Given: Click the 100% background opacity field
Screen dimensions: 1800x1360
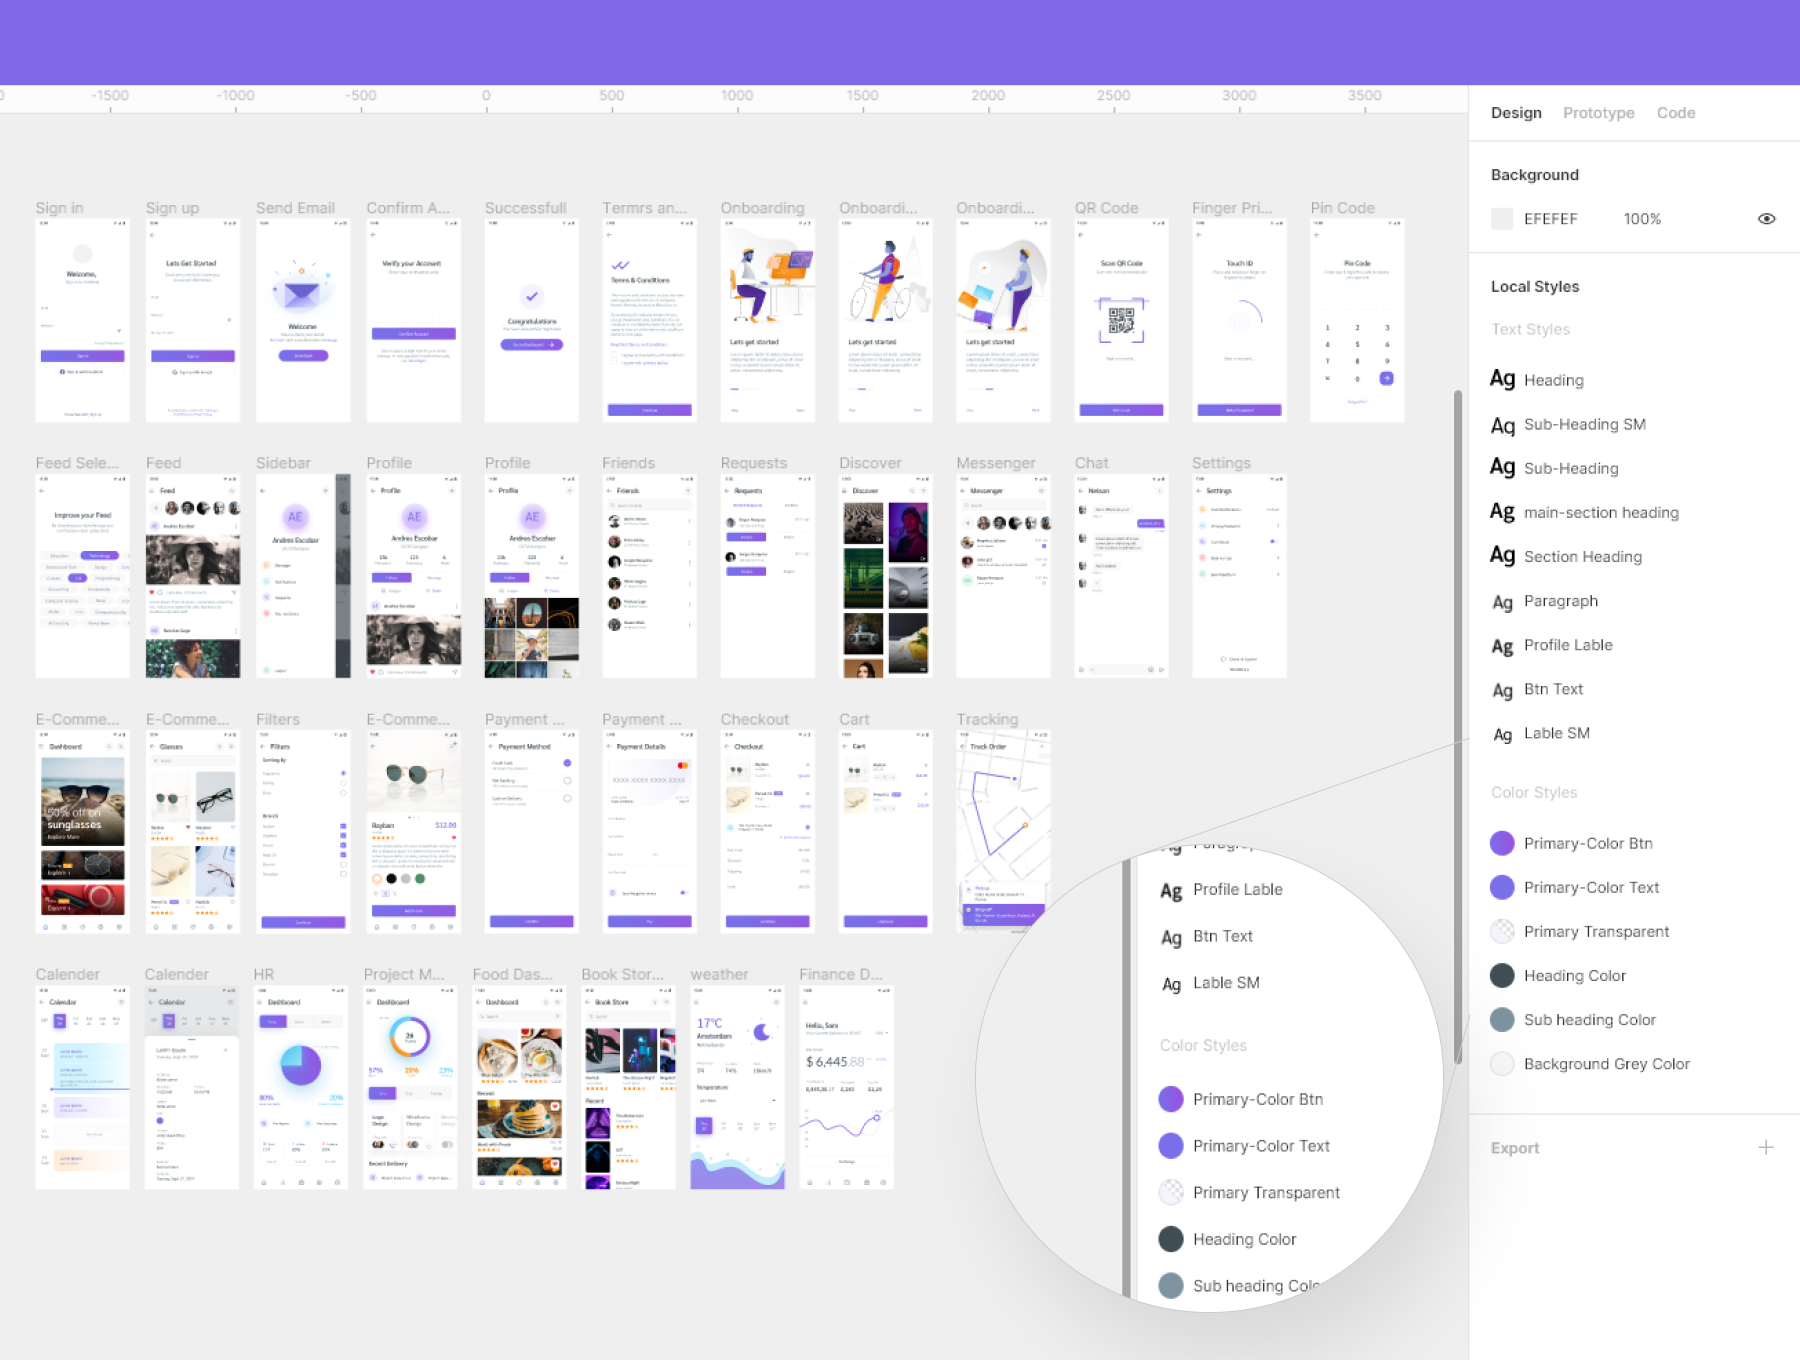Looking at the screenshot, I should pyautogui.click(x=1642, y=219).
